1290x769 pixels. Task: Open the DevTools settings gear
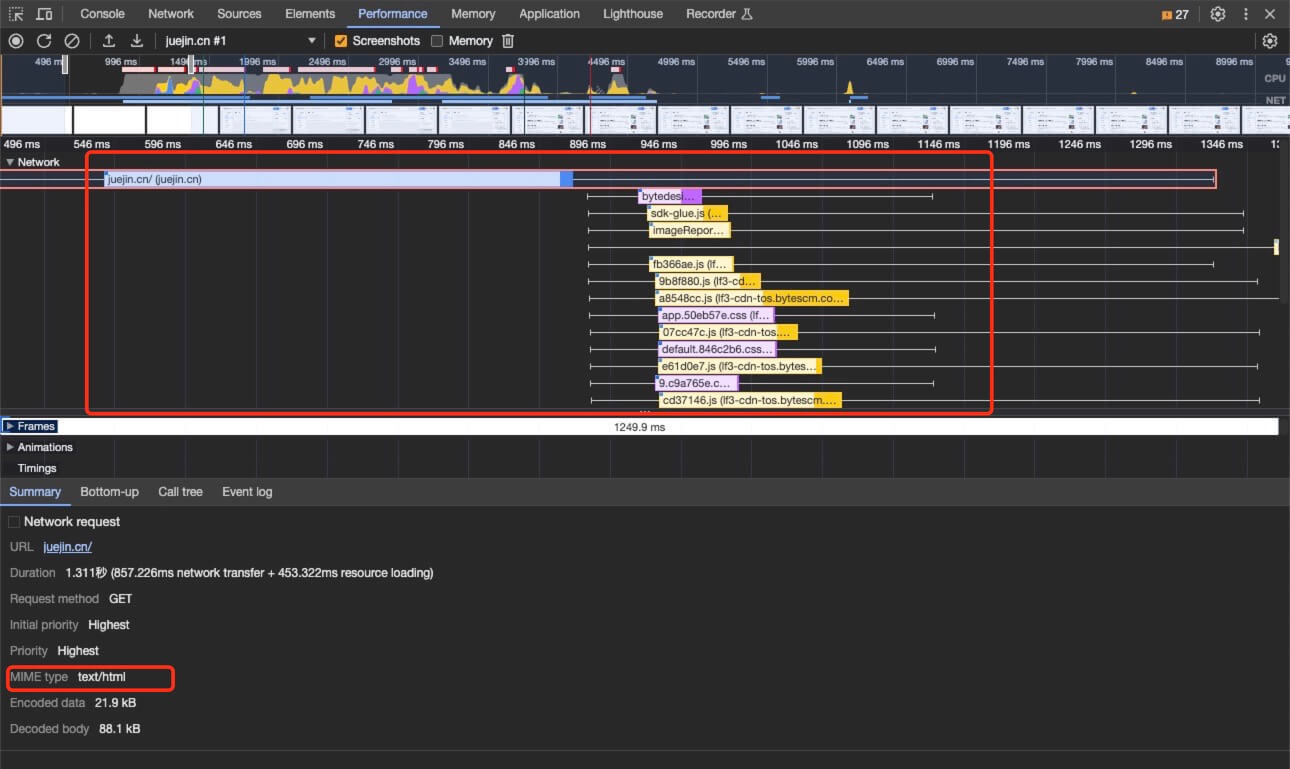tap(1217, 14)
